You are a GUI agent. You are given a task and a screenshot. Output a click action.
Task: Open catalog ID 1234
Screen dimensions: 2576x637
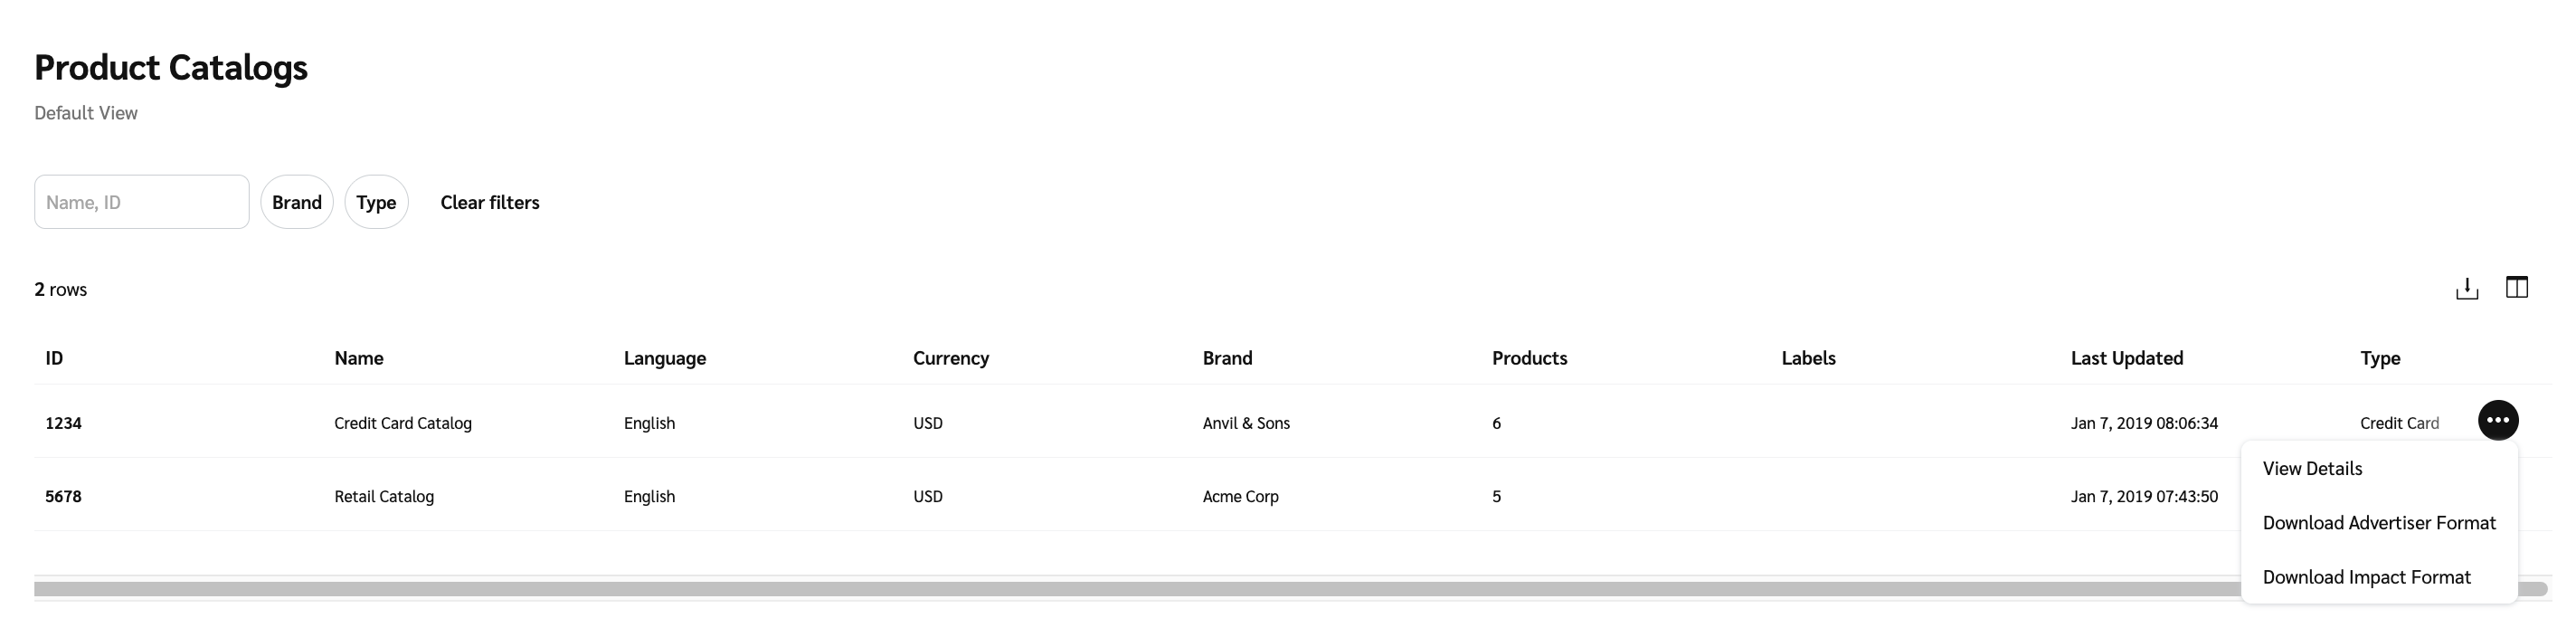[x=63, y=423]
